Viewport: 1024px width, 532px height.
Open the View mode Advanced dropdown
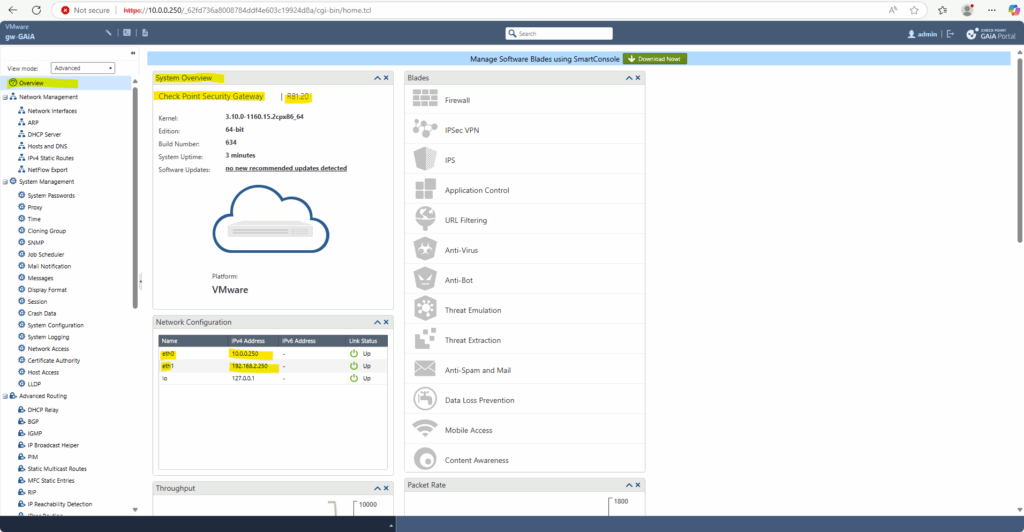coord(83,68)
